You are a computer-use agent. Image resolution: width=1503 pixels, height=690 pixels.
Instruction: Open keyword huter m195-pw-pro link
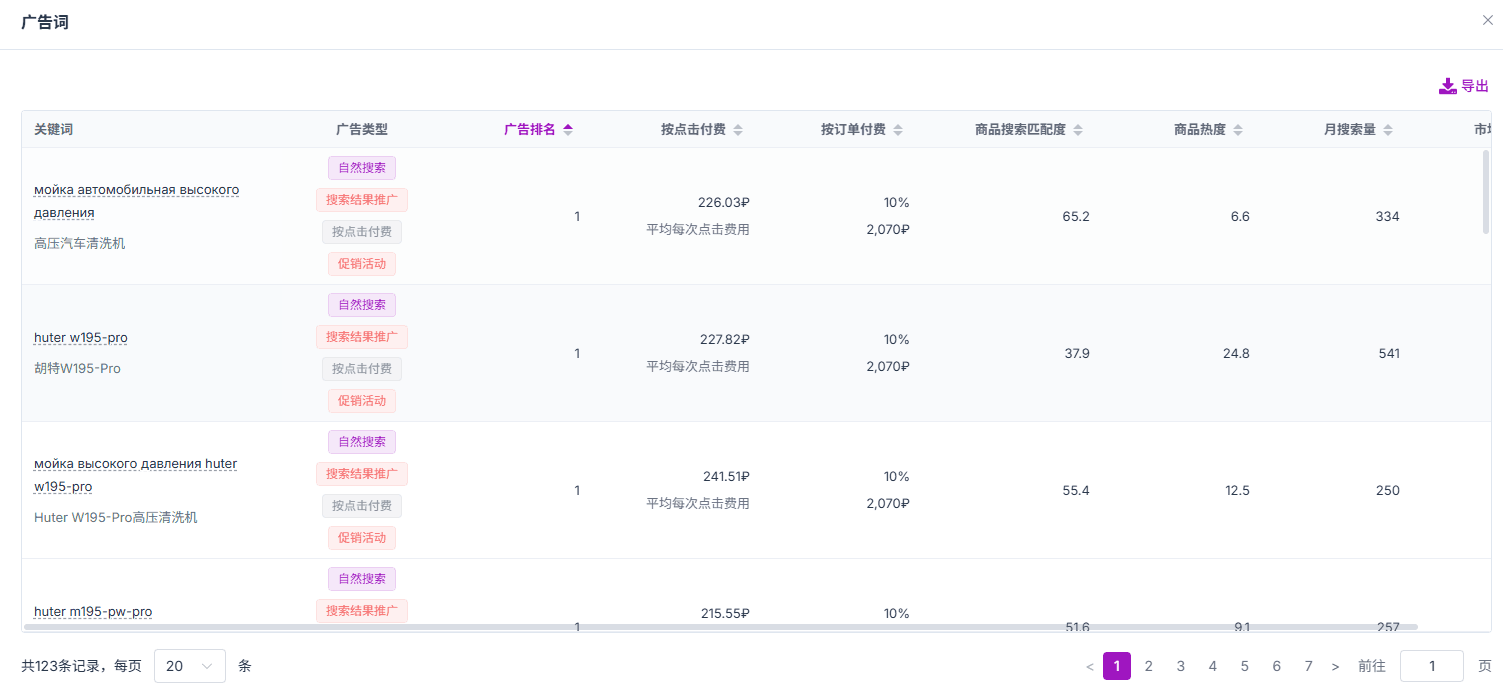point(93,612)
